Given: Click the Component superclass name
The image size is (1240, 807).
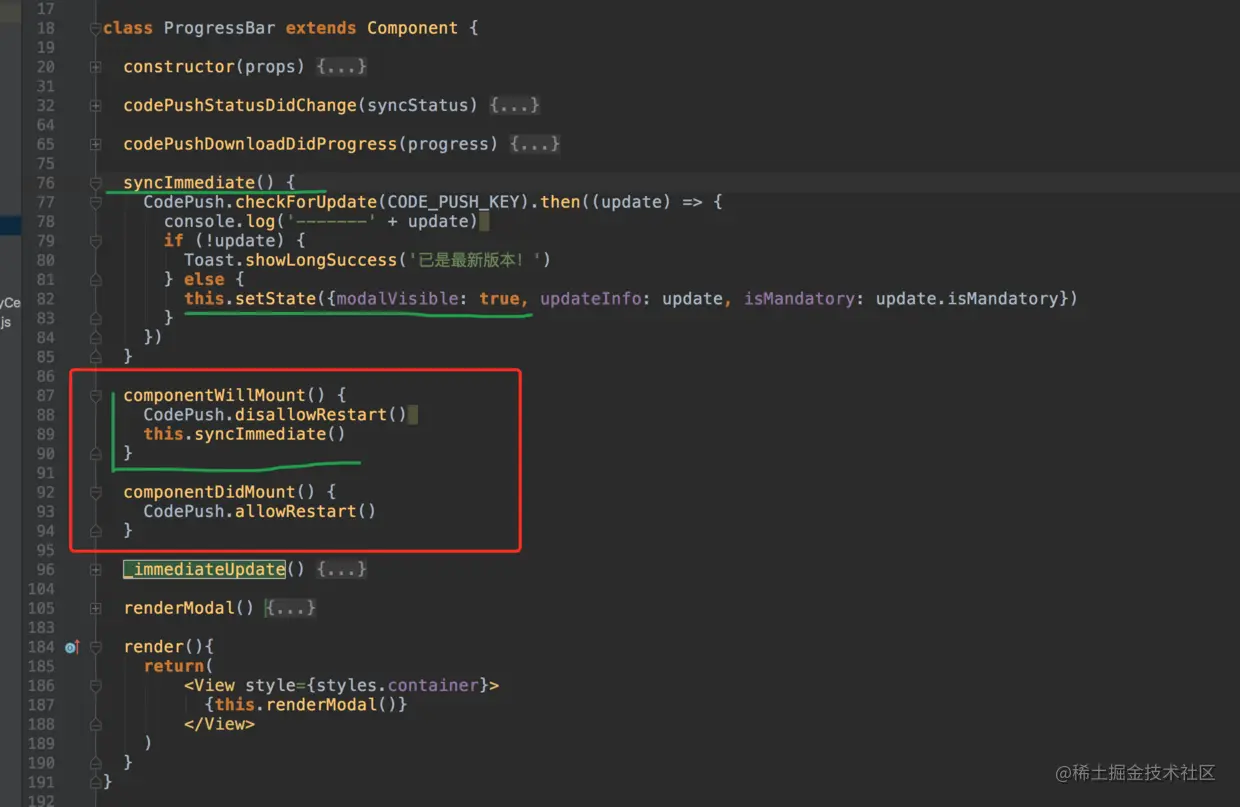Looking at the screenshot, I should pyautogui.click(x=412, y=28).
